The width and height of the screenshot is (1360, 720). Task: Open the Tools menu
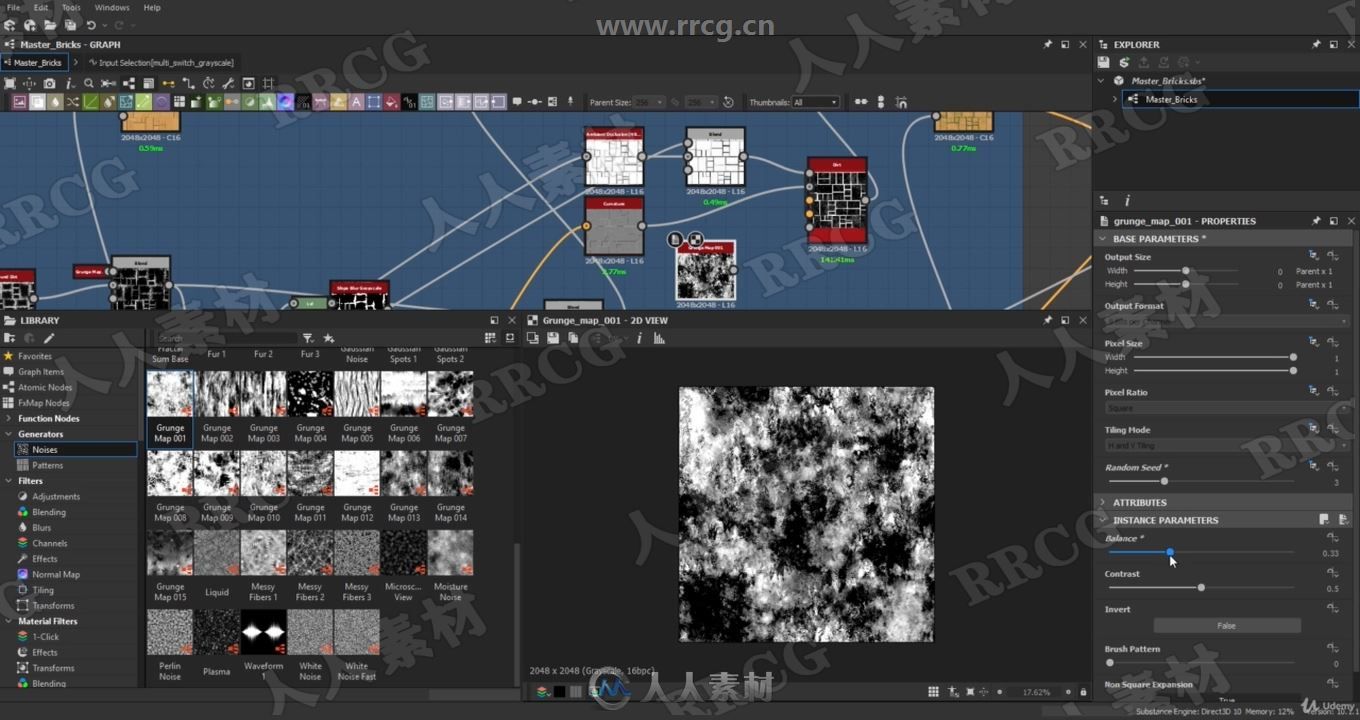click(72, 7)
